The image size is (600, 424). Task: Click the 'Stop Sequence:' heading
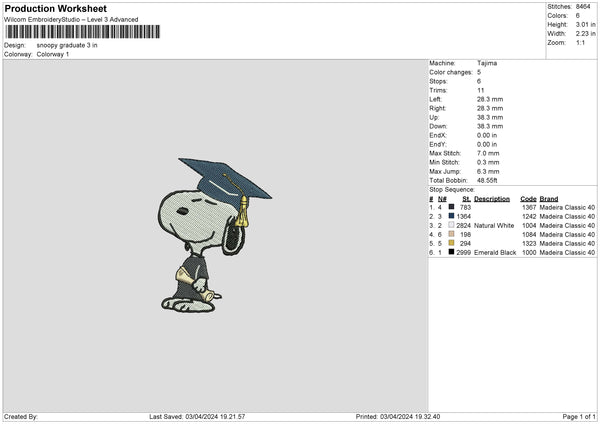452,190
